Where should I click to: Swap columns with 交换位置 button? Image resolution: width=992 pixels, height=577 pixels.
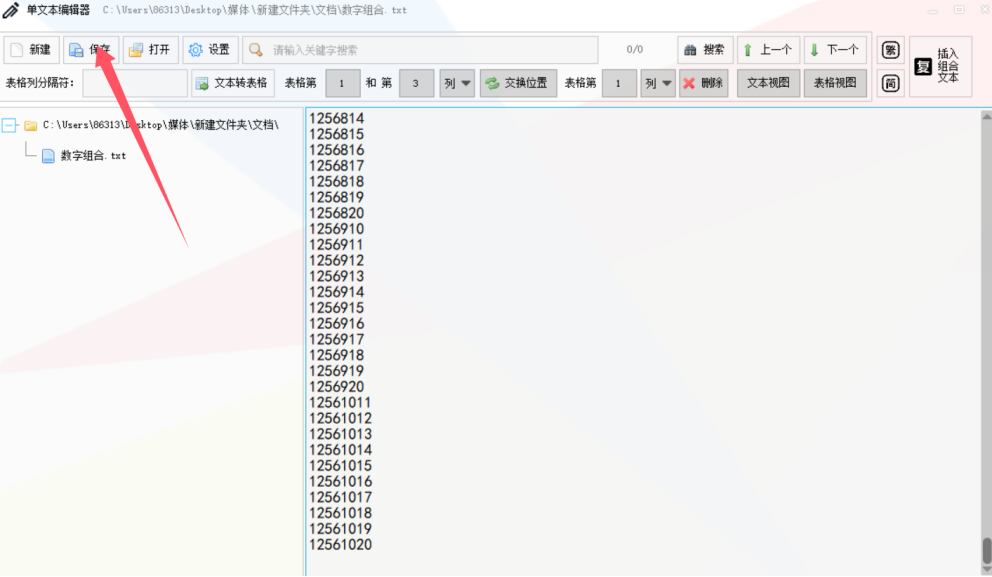coord(518,83)
